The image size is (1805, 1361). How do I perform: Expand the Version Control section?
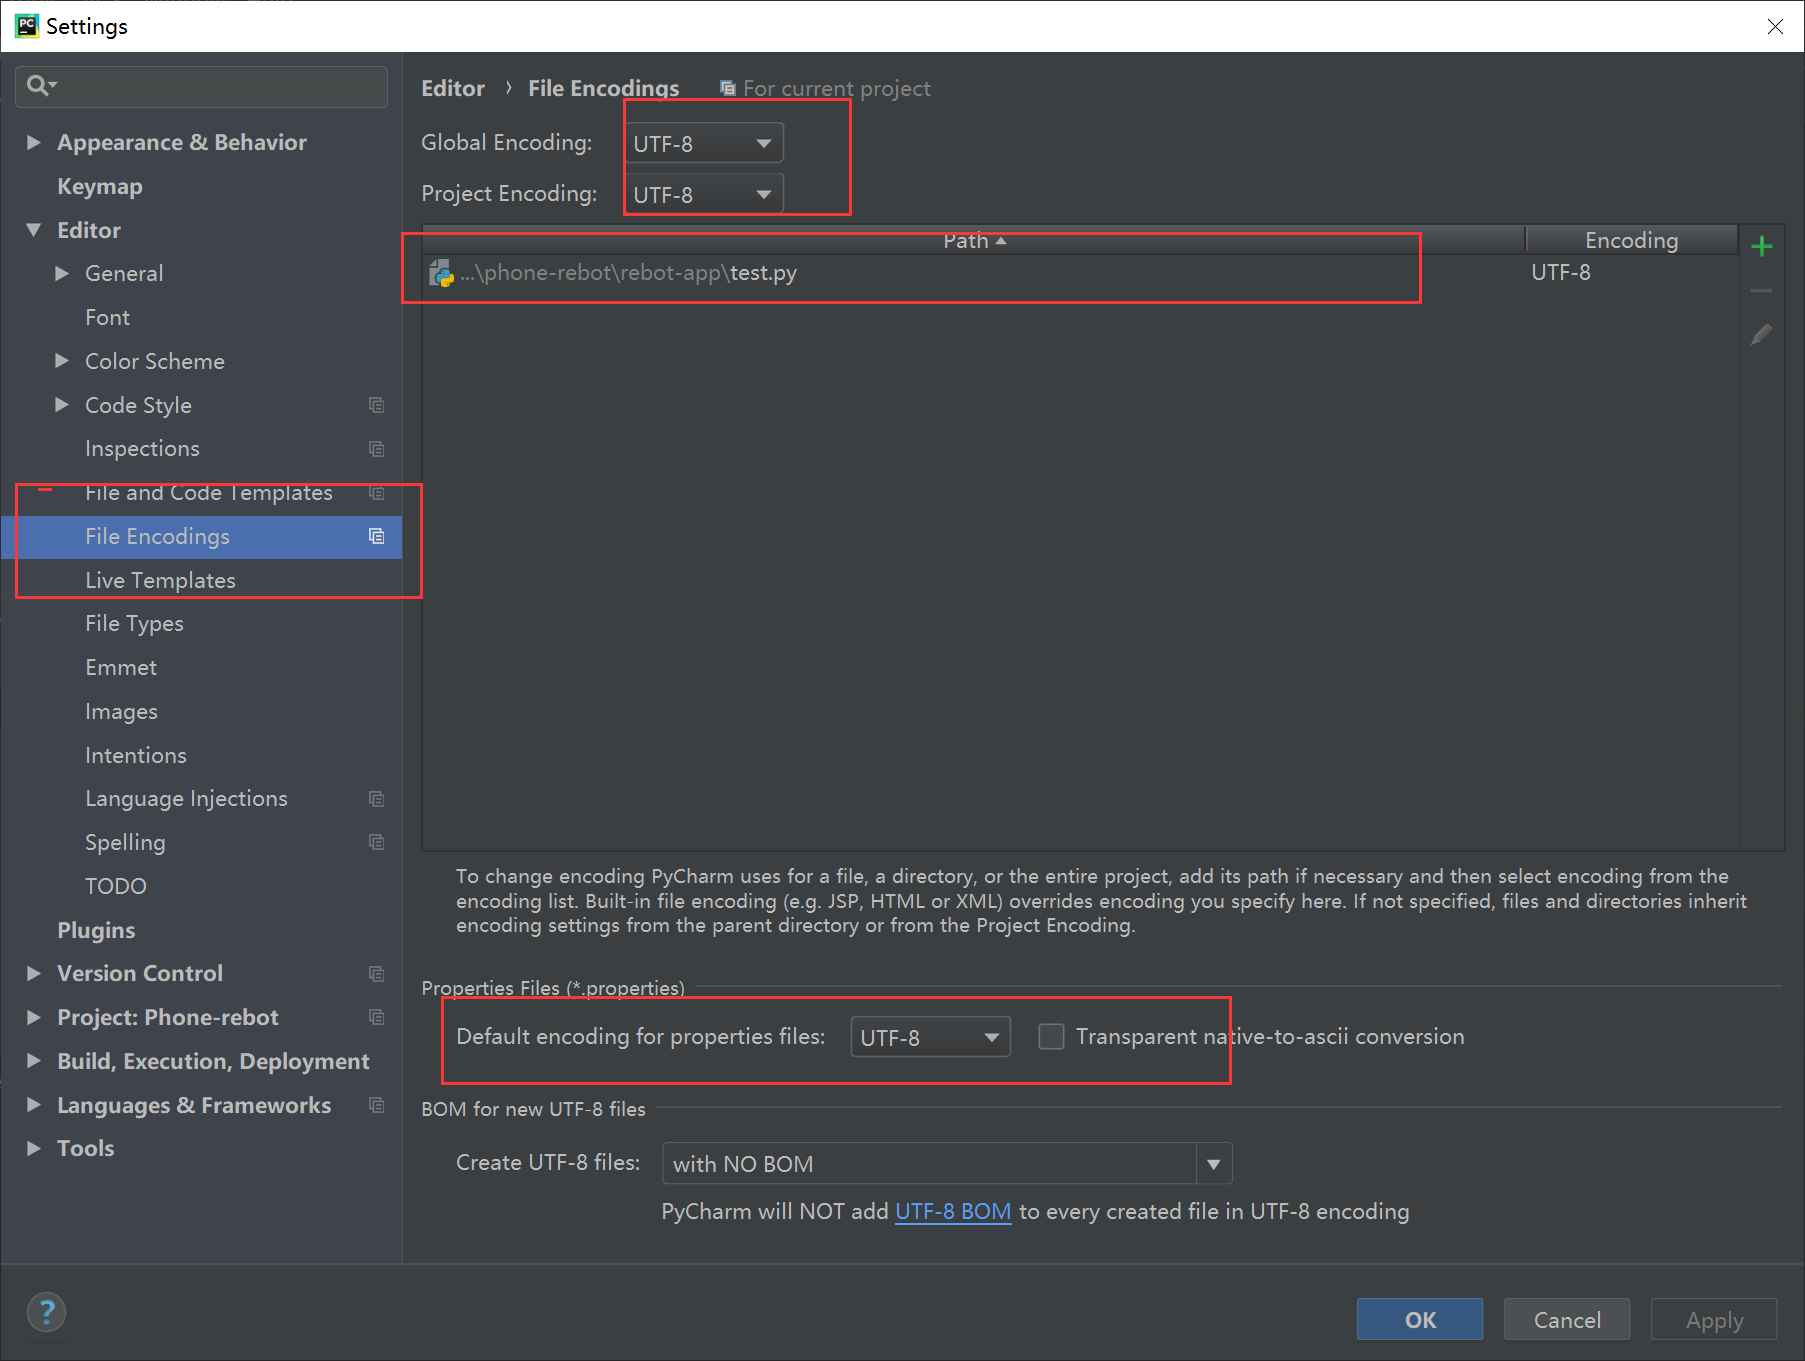[x=34, y=974]
